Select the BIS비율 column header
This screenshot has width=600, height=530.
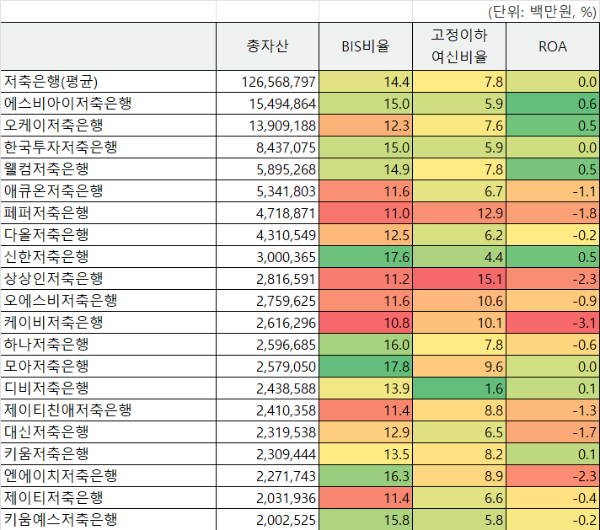(365, 46)
